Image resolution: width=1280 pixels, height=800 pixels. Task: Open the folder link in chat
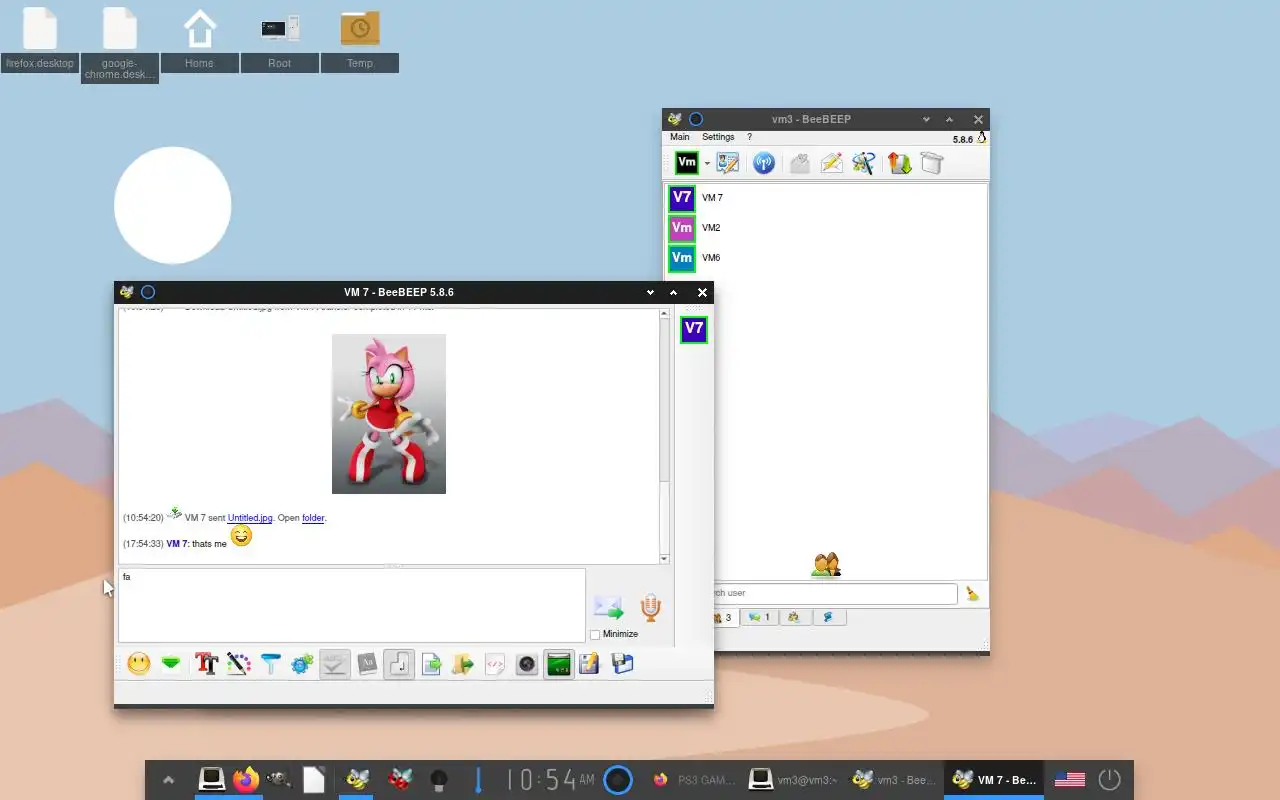(313, 518)
